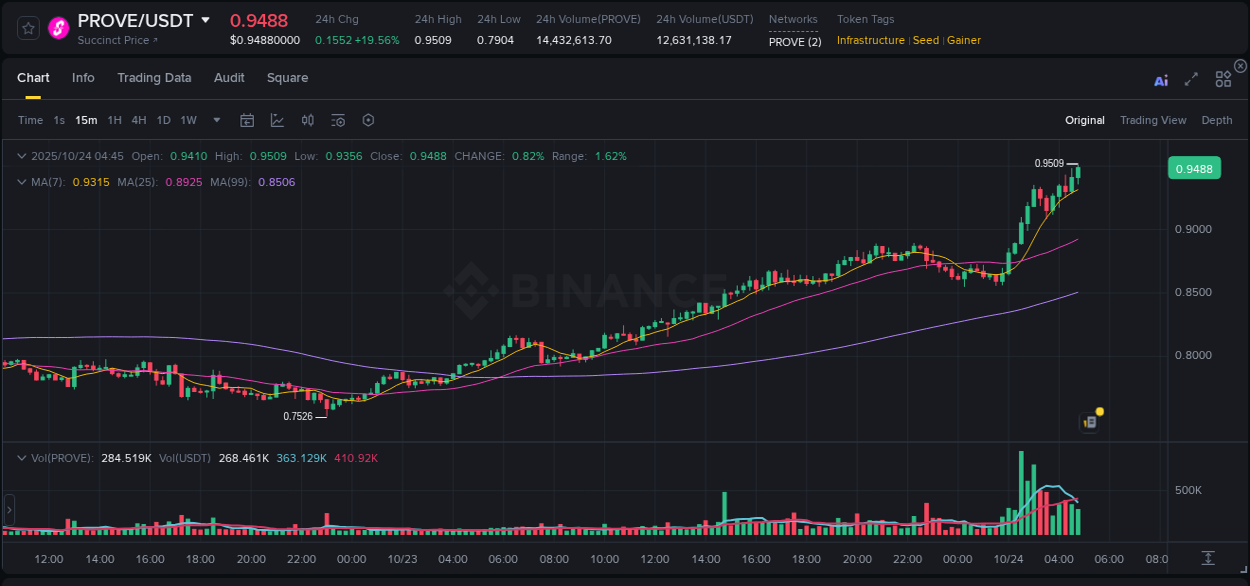Open chart settings via the hexagon icon

click(x=368, y=120)
